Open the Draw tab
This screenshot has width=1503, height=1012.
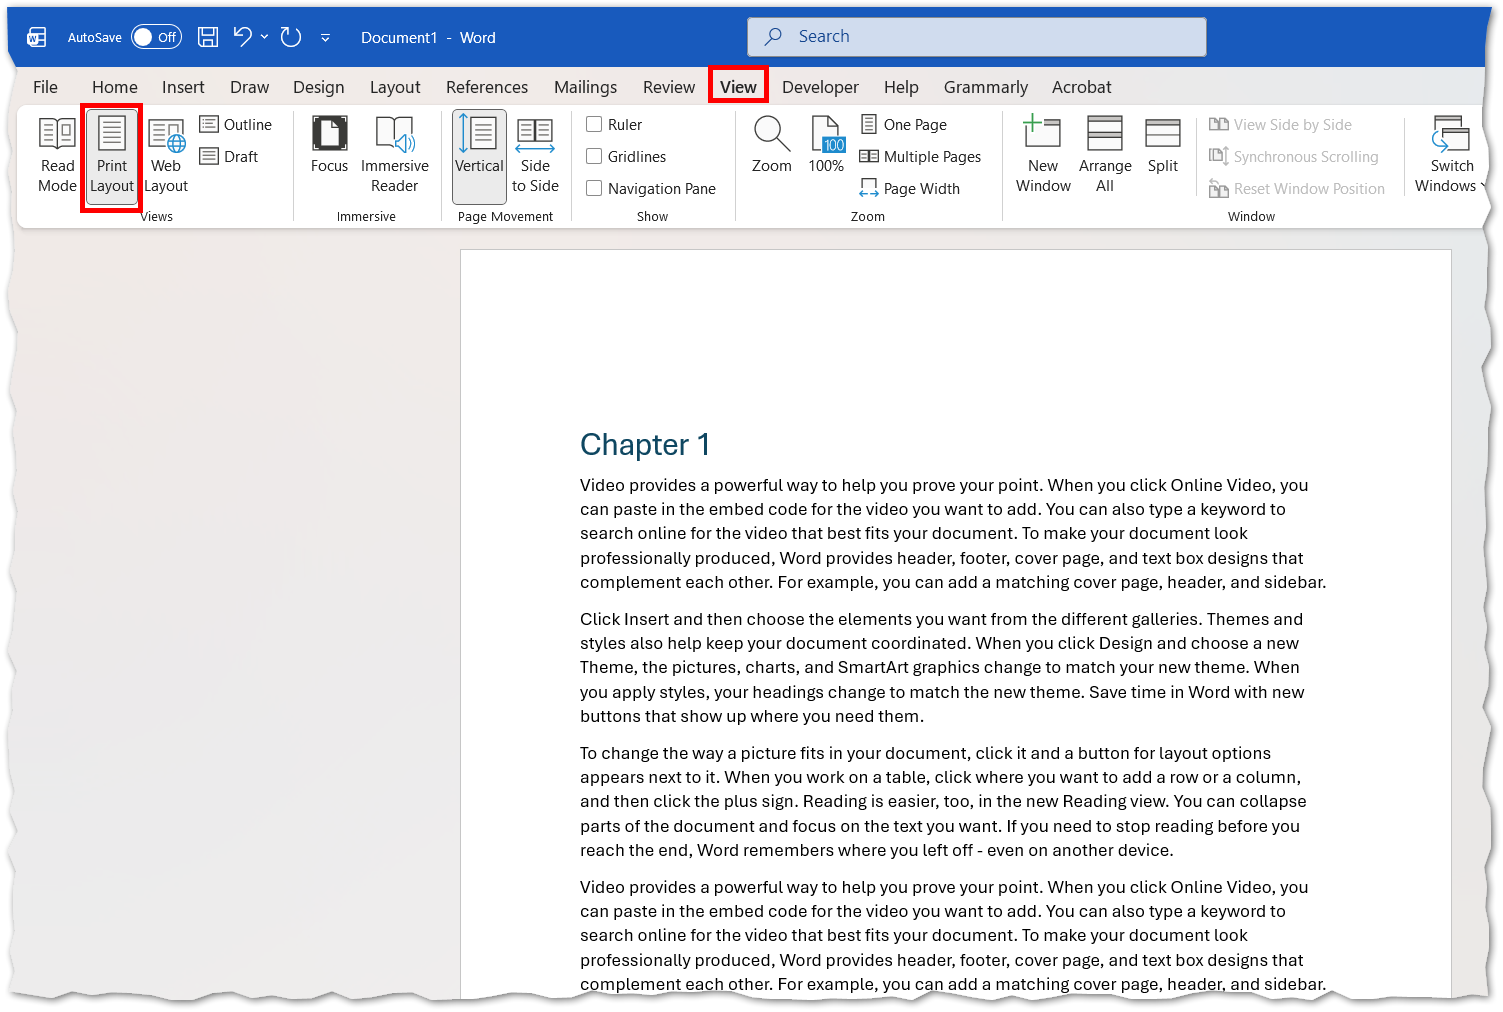tap(249, 87)
